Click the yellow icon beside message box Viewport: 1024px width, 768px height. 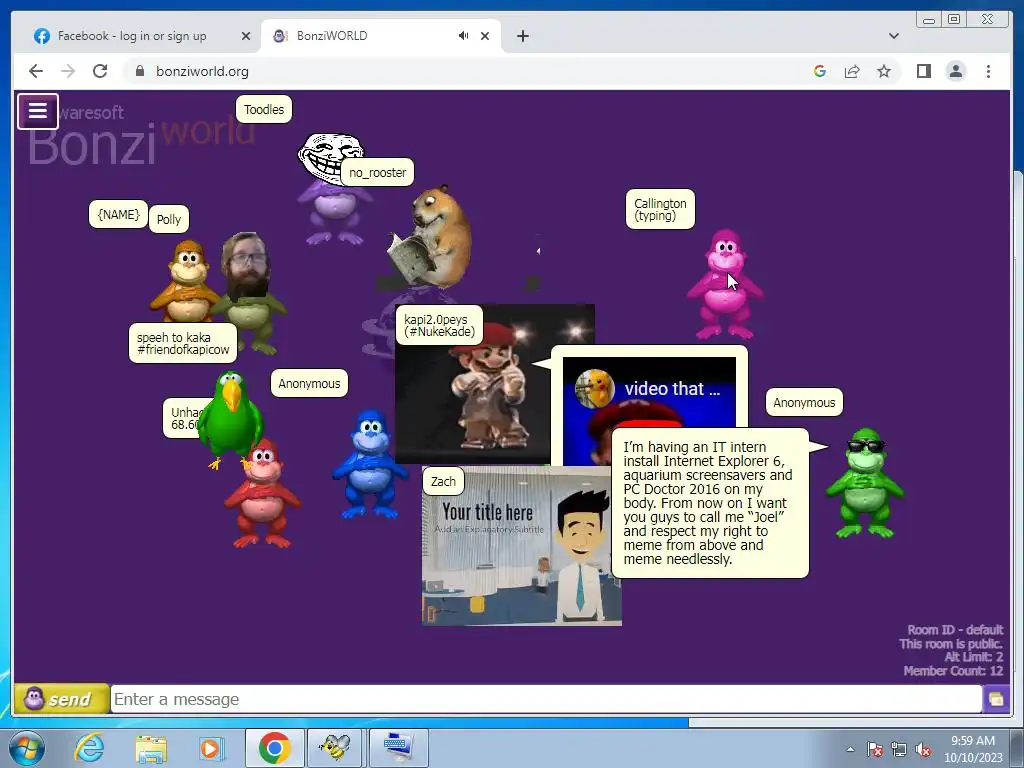[996, 699]
